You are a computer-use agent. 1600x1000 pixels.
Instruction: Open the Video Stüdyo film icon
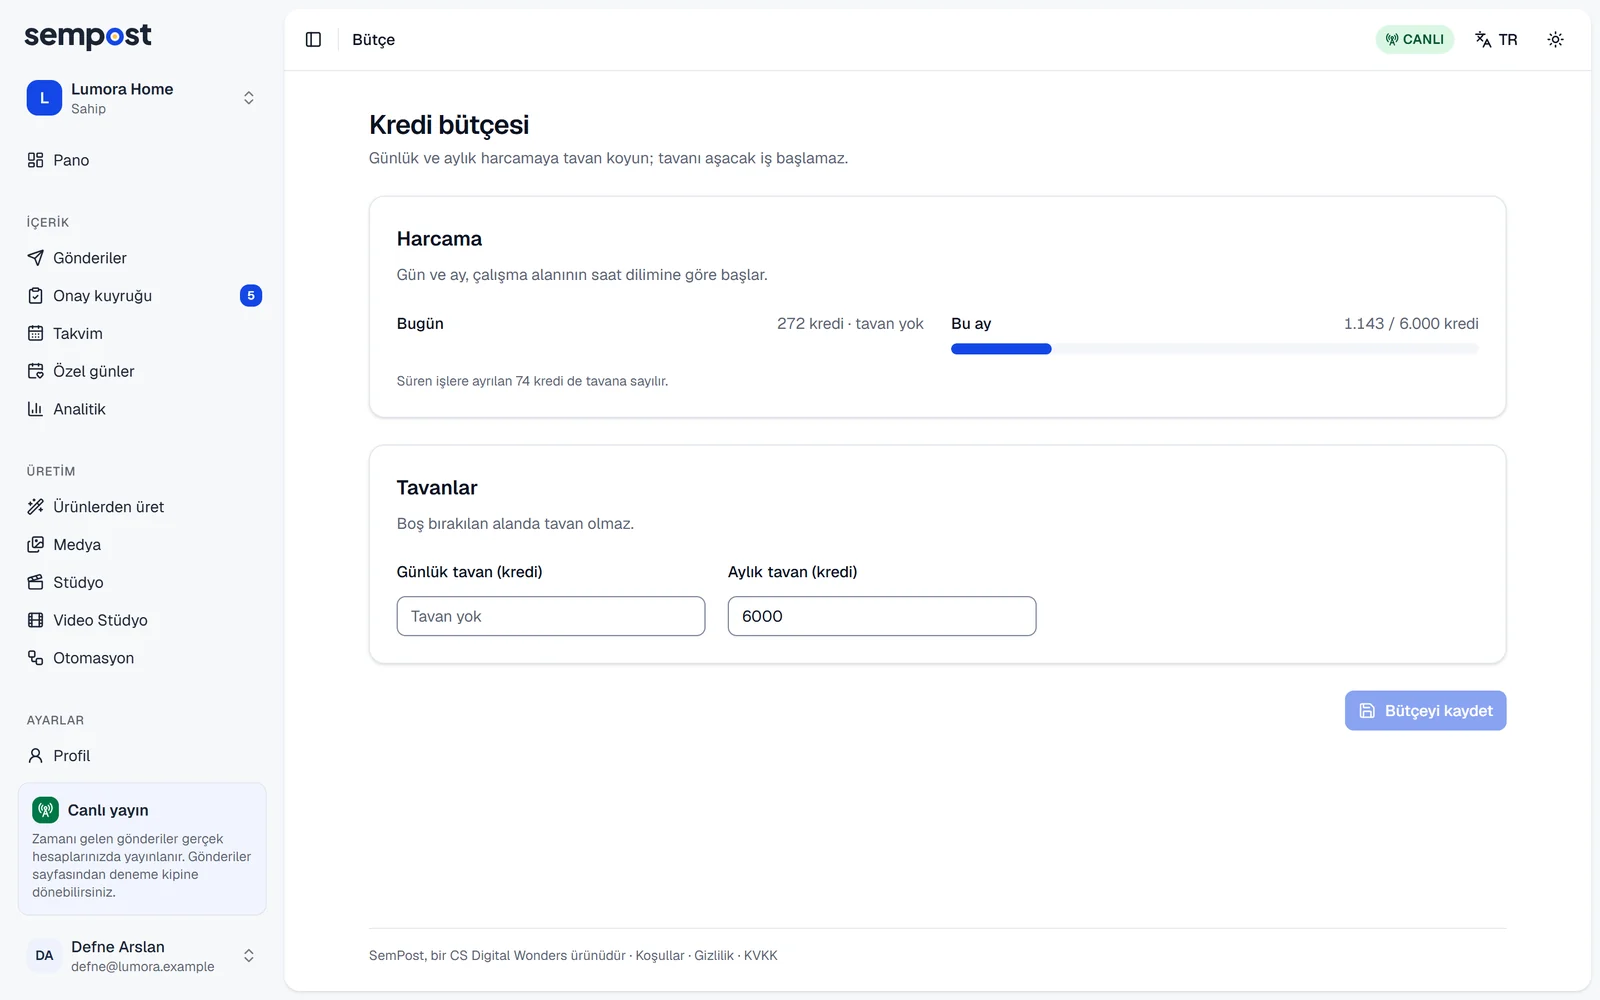(36, 620)
